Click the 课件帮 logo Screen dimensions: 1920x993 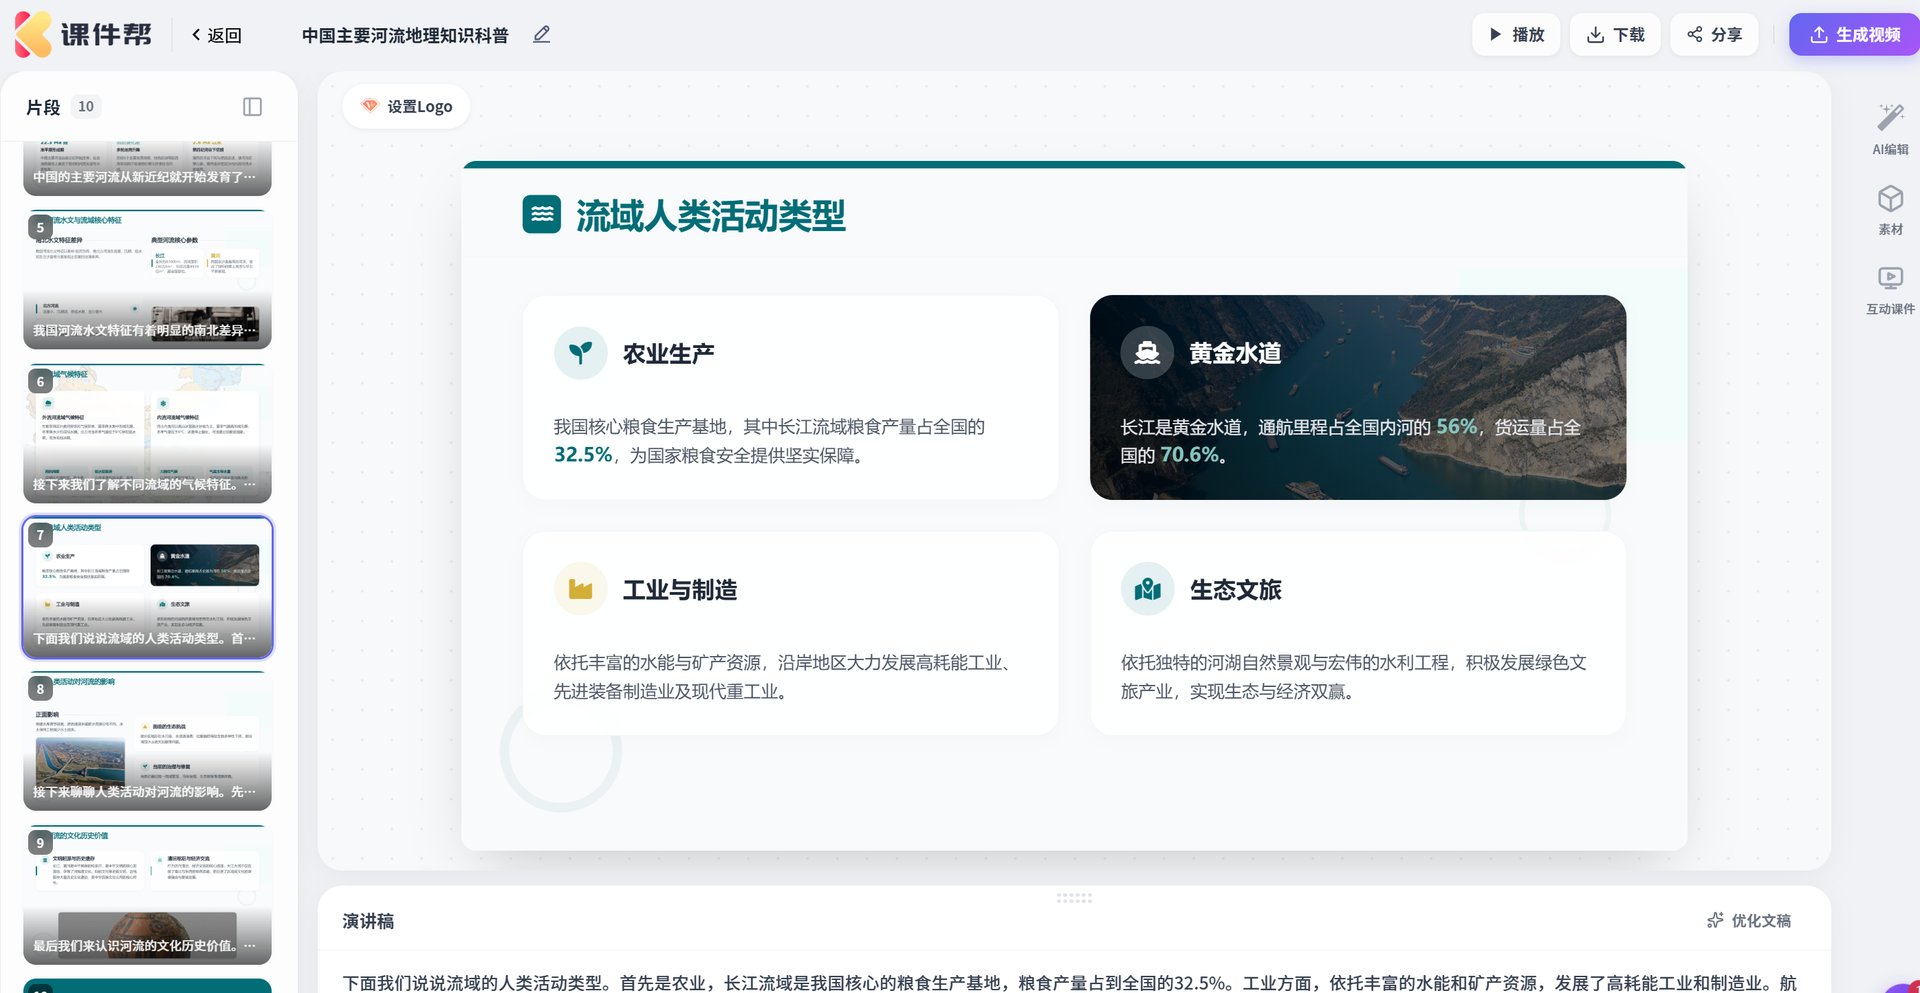tap(83, 34)
